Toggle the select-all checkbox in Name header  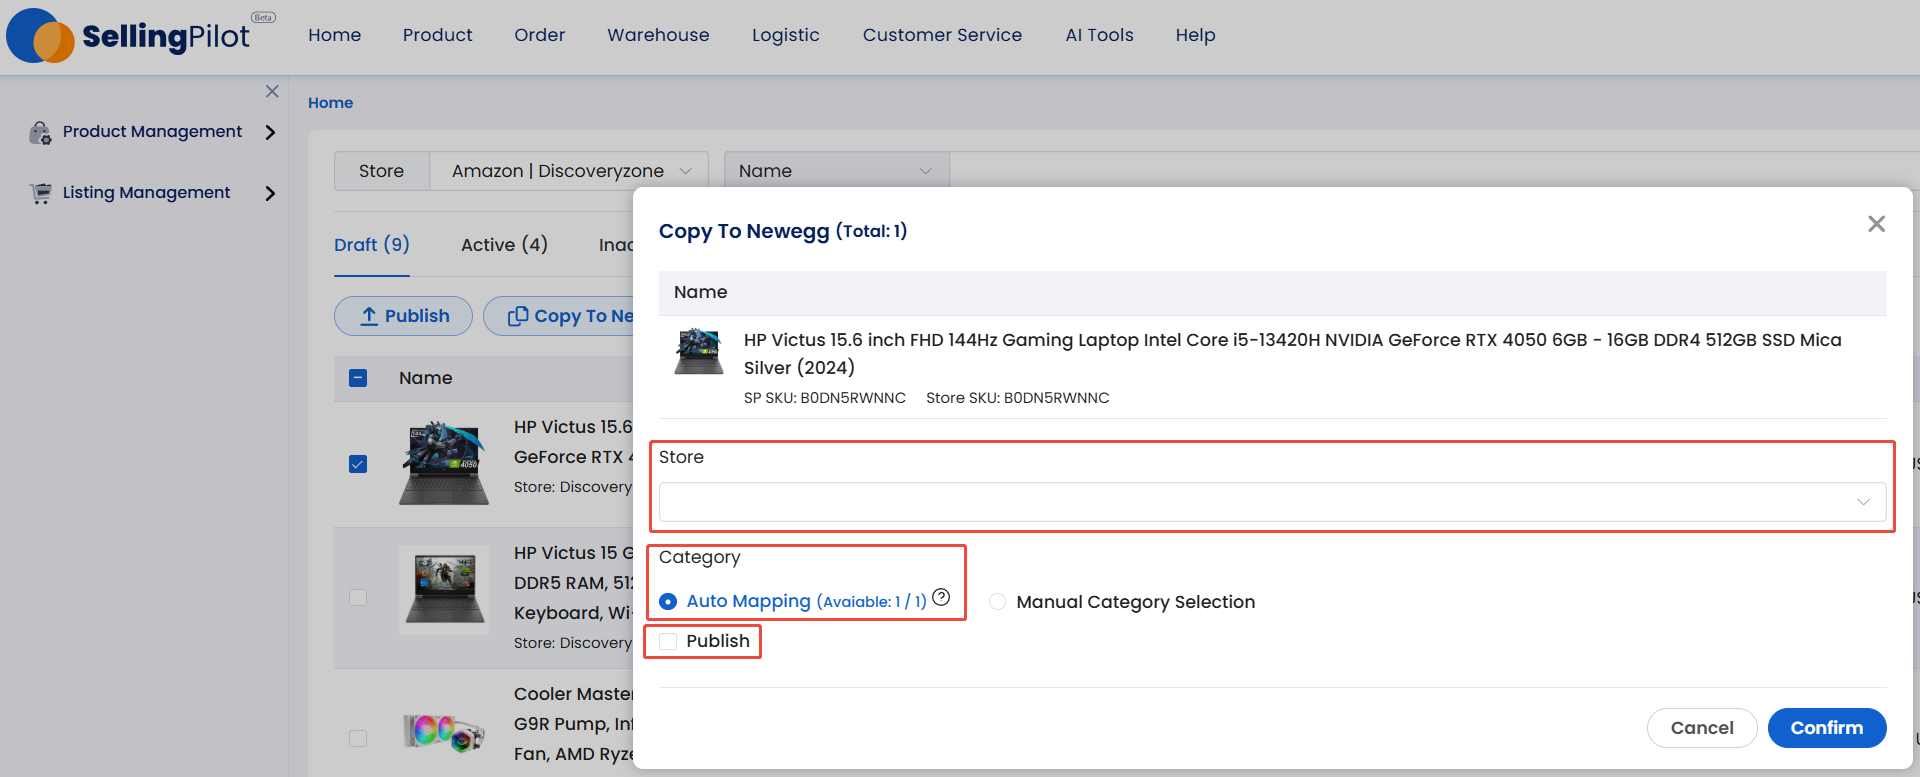(x=358, y=378)
